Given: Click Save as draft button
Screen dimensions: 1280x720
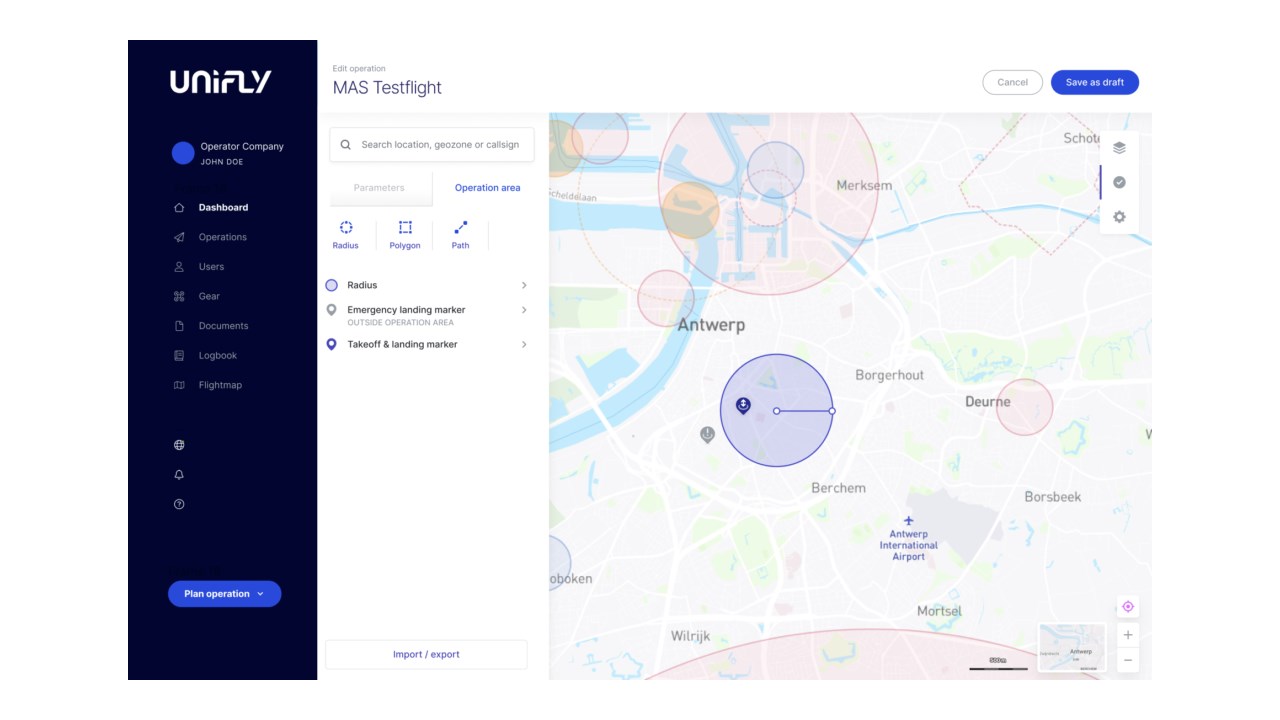Looking at the screenshot, I should click(1095, 82).
